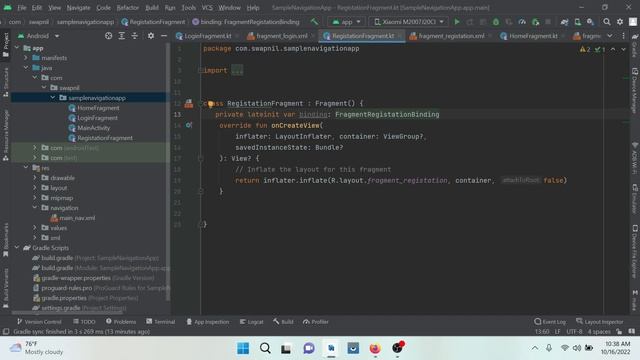Screen dimensions: 640x360
Task: Click UTF-8 encoding in status bar
Action: tap(574, 331)
